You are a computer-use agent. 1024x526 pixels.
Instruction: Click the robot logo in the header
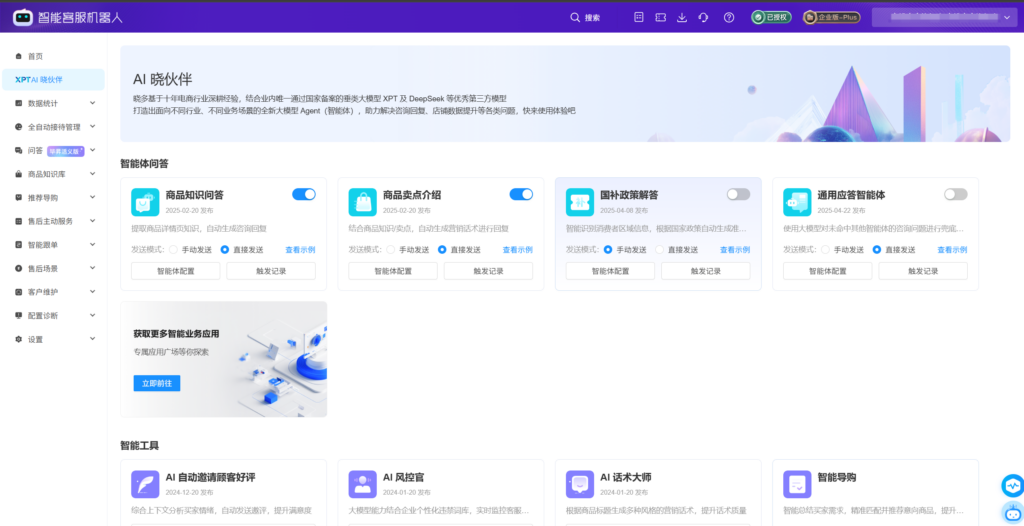point(23,18)
